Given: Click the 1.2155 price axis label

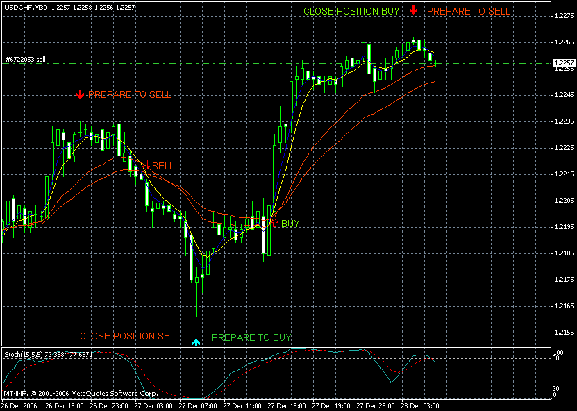Looking at the screenshot, I should [x=564, y=333].
